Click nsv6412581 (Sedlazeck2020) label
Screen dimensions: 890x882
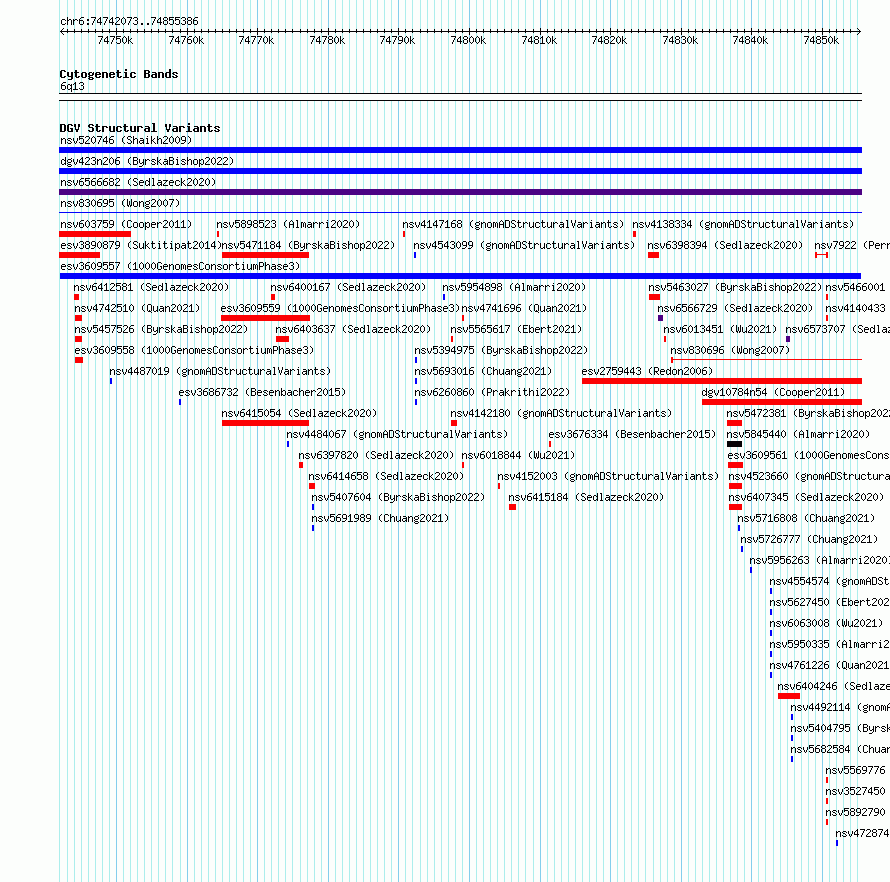(x=151, y=287)
